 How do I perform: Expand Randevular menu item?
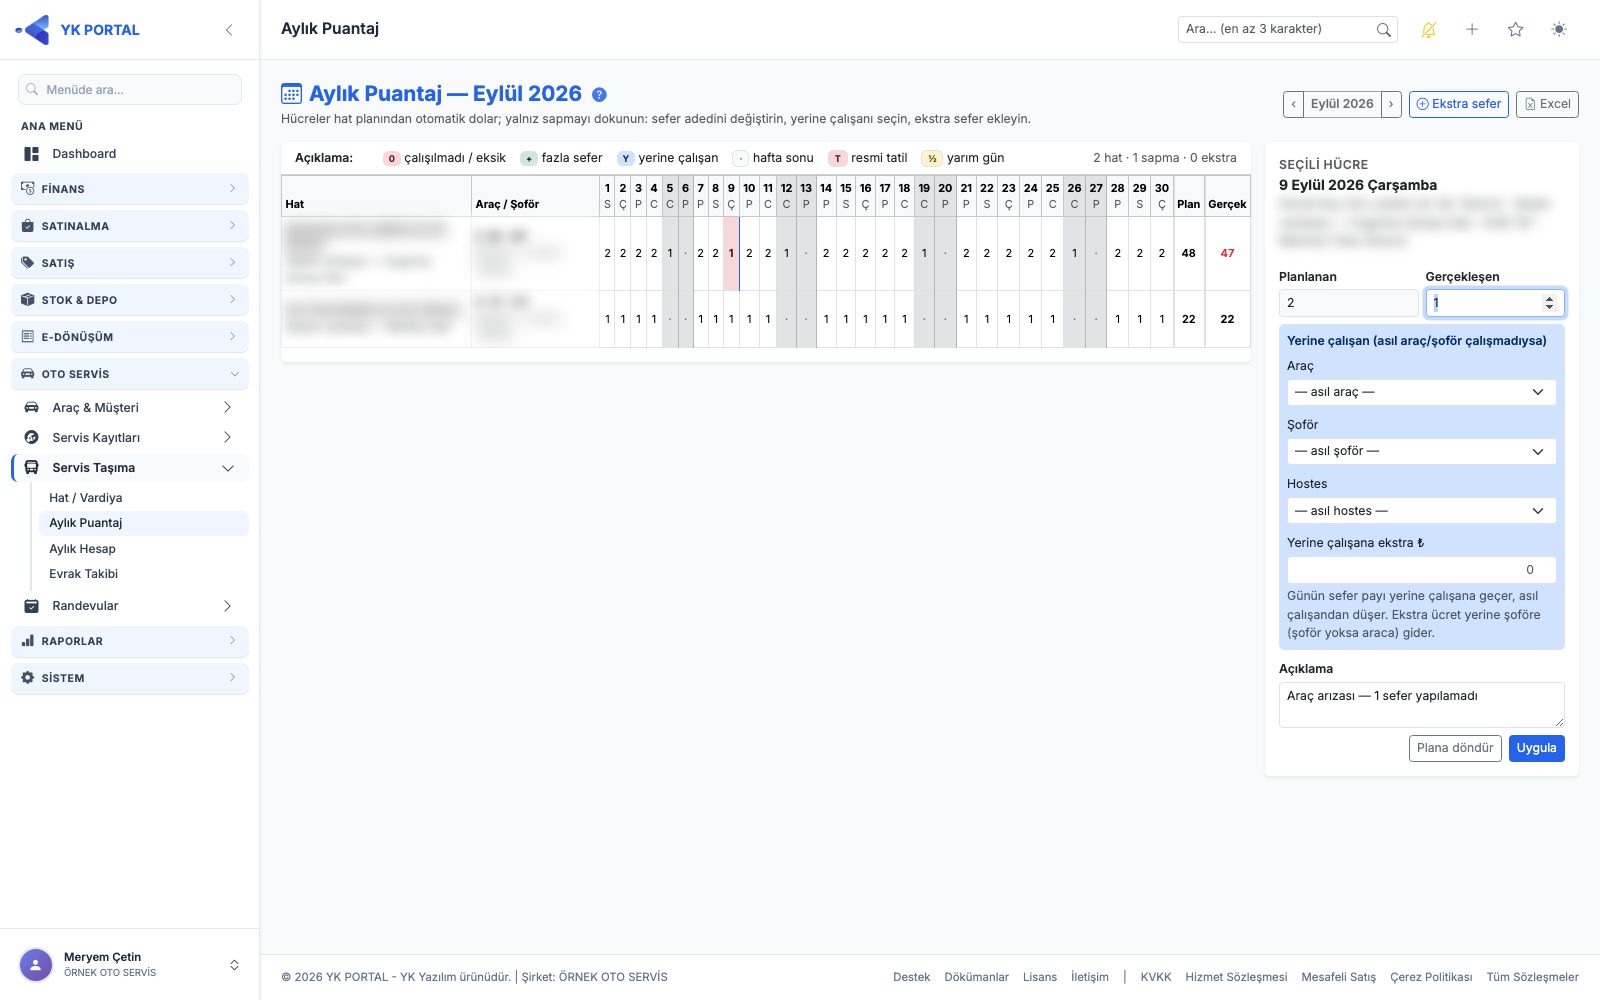pos(130,606)
